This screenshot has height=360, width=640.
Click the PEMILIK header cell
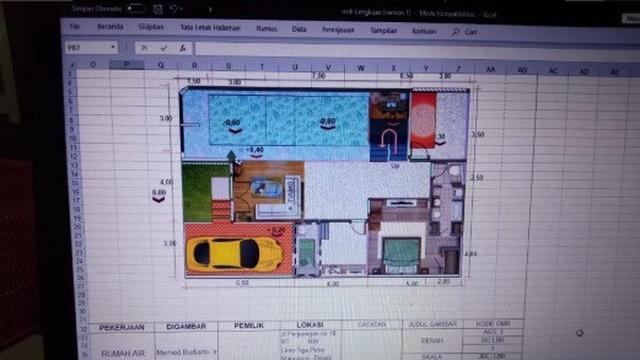[x=249, y=326]
